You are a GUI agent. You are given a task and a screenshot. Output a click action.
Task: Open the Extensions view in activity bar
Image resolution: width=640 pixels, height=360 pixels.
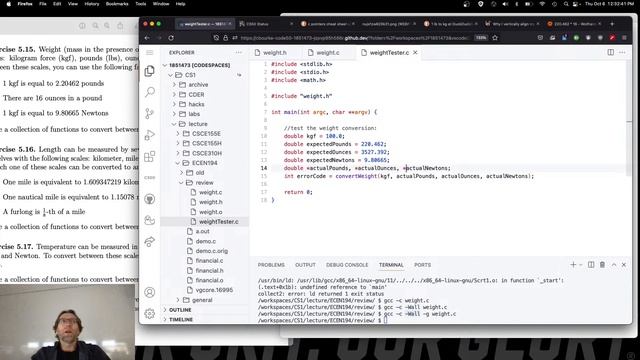150,156
